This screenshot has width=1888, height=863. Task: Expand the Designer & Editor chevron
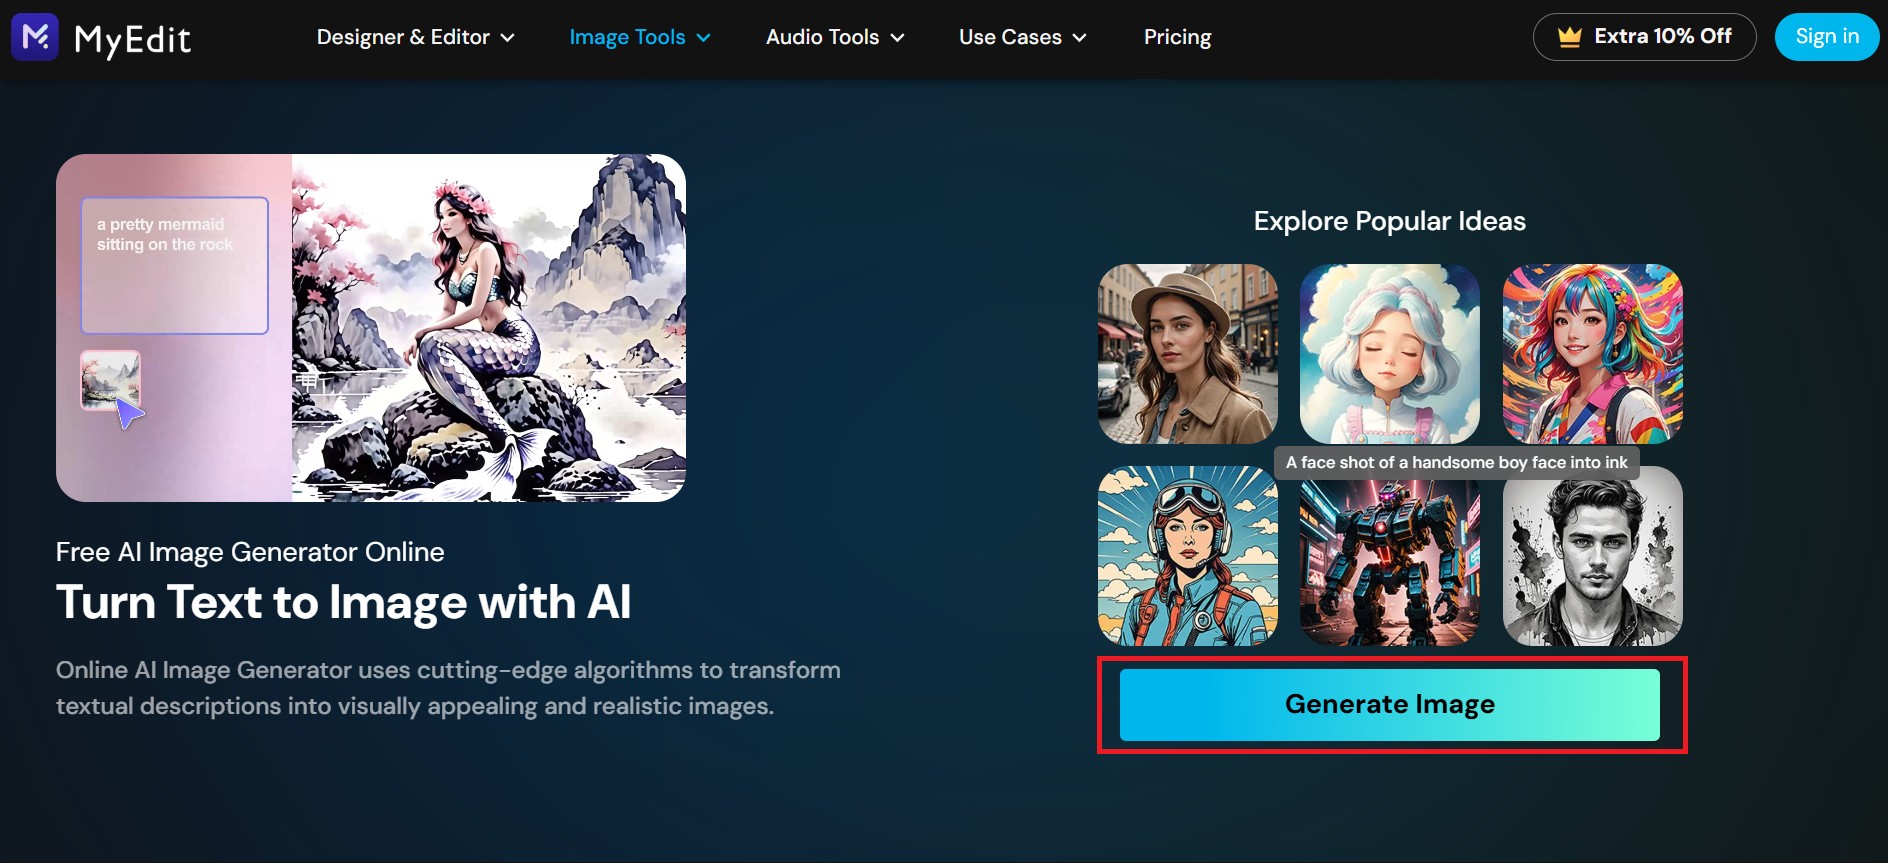point(507,38)
